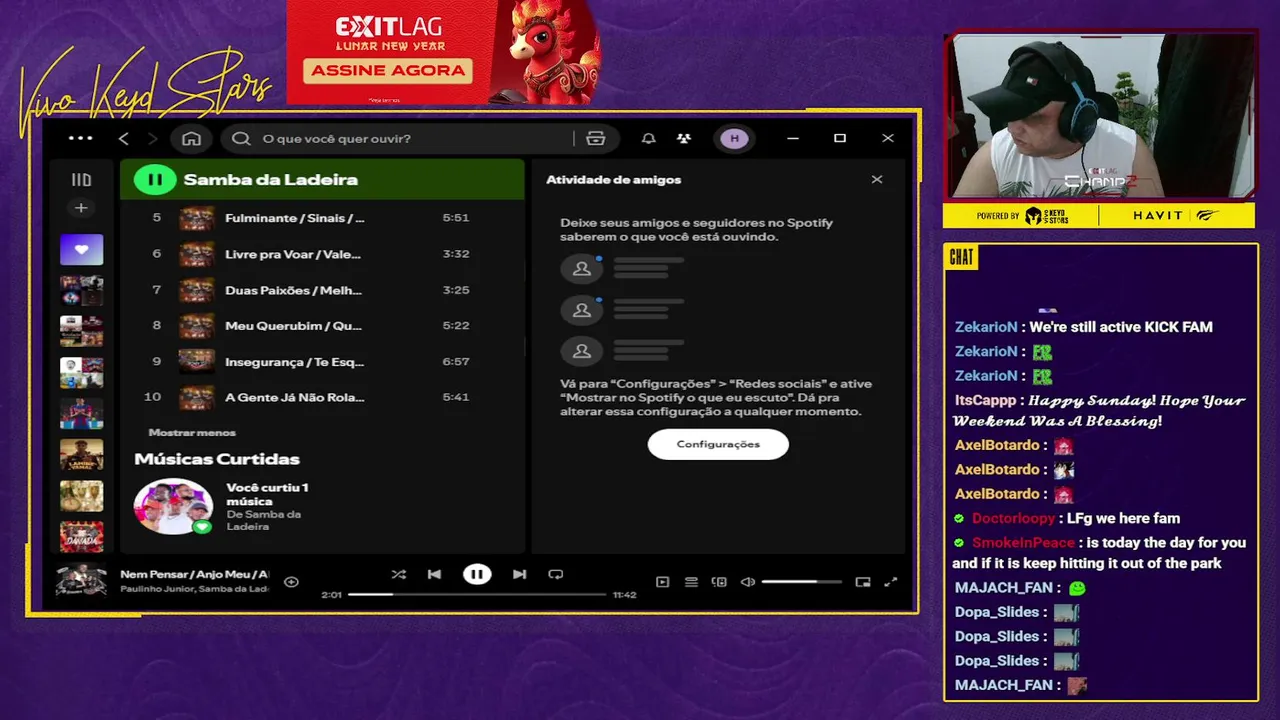This screenshot has width=1280, height=720.
Task: Toggle repeat mode
Action: (x=556, y=574)
